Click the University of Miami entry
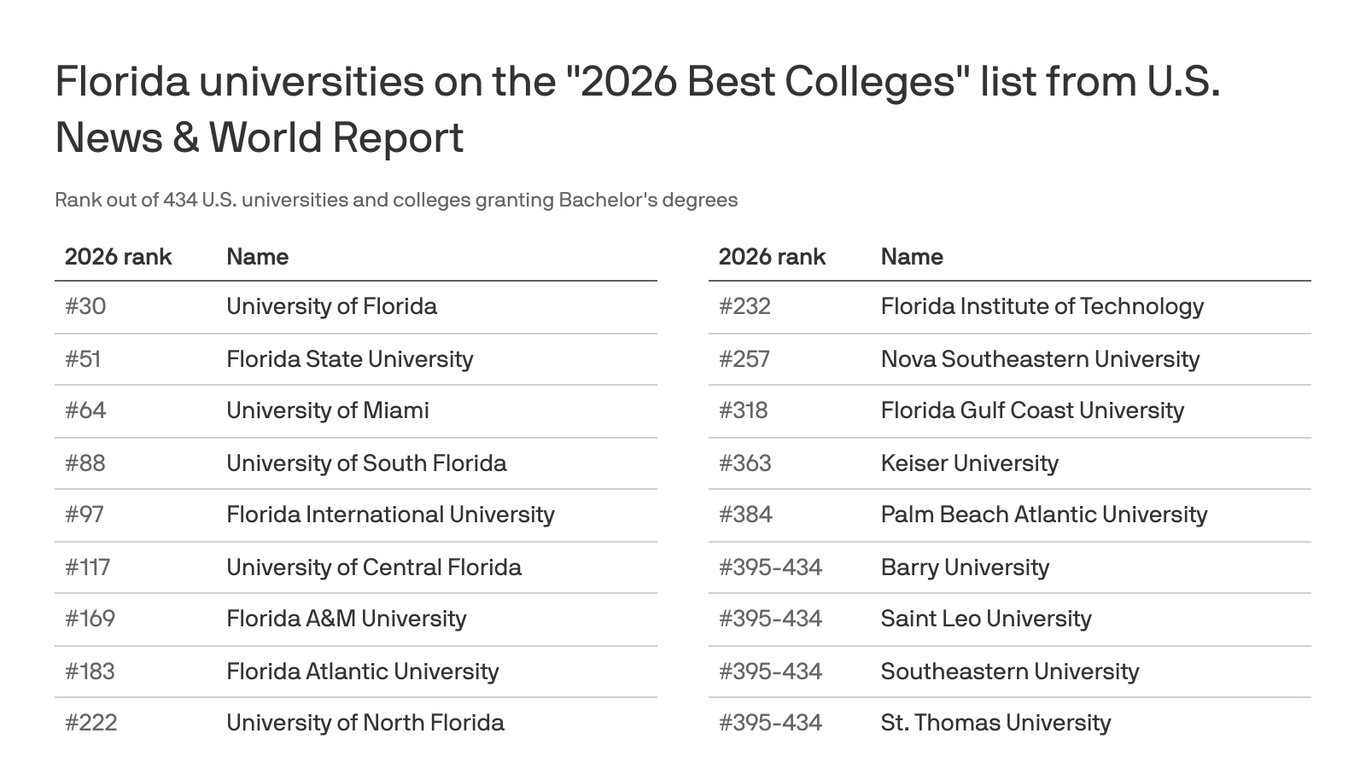The height and width of the screenshot is (768, 1366). (327, 410)
